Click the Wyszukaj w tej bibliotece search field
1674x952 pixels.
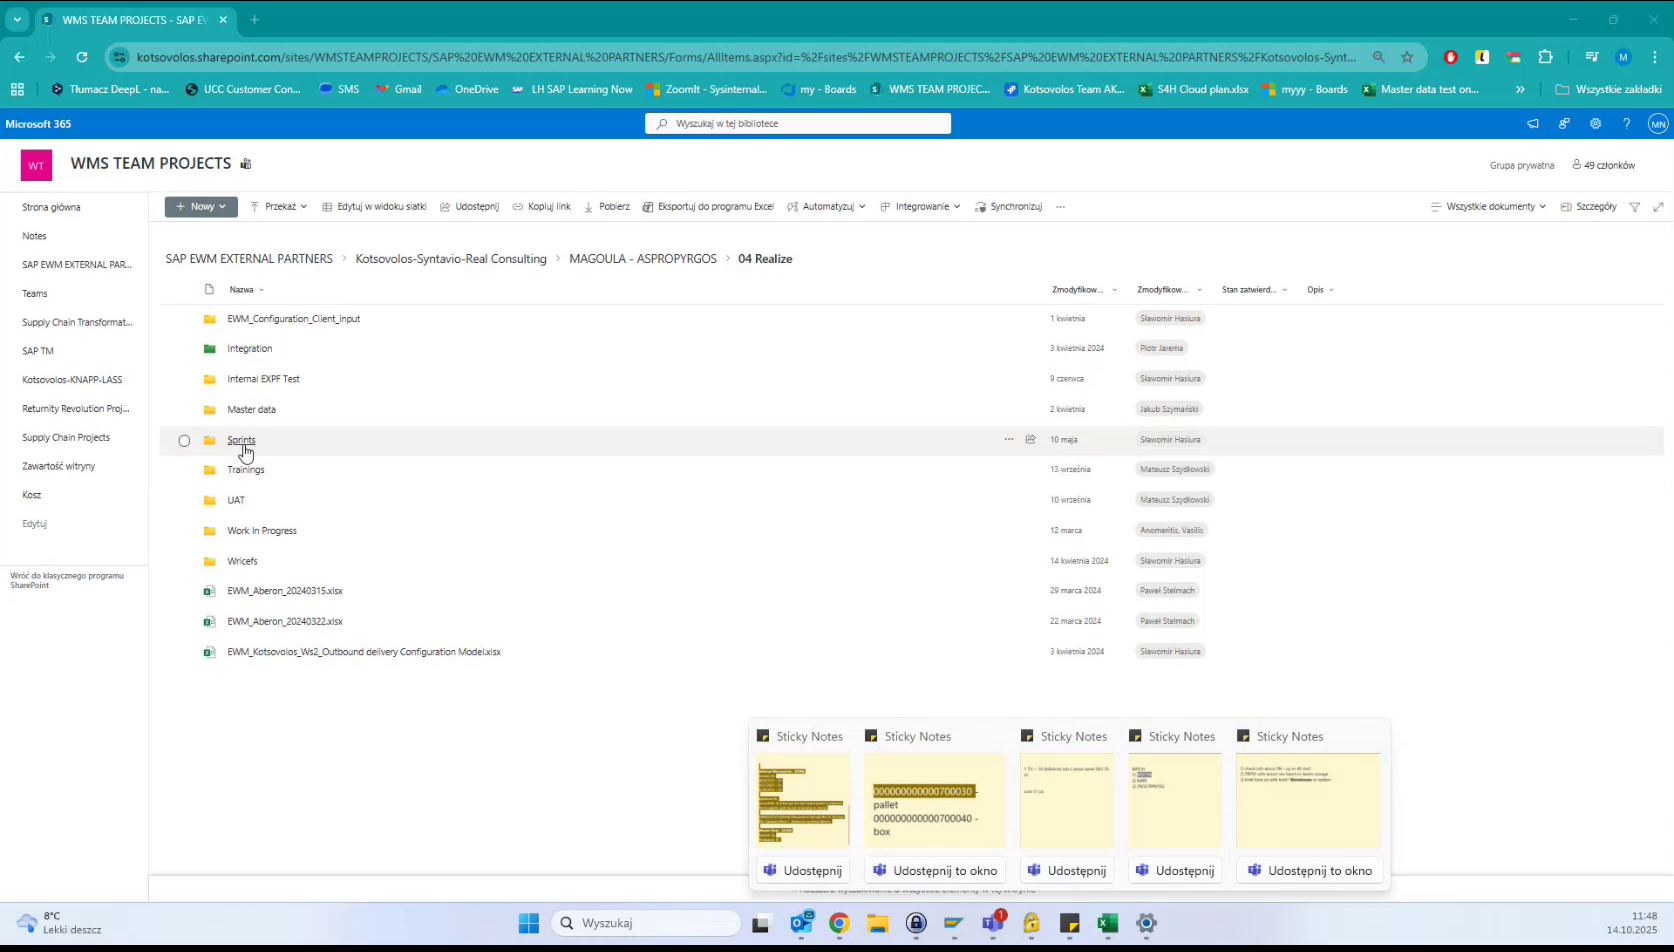[797, 123]
